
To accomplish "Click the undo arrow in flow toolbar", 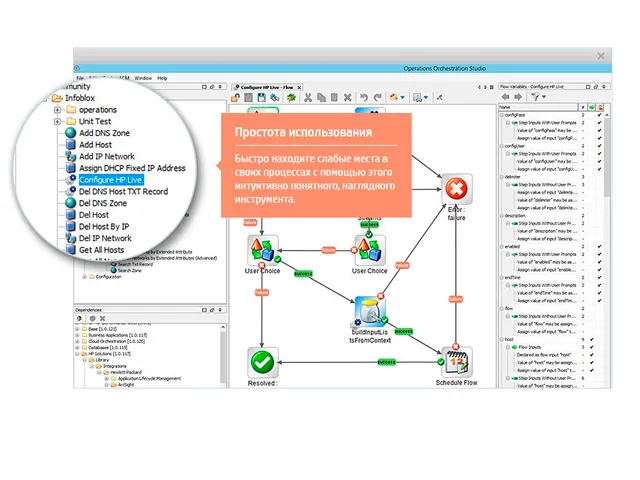I will click(x=364, y=97).
